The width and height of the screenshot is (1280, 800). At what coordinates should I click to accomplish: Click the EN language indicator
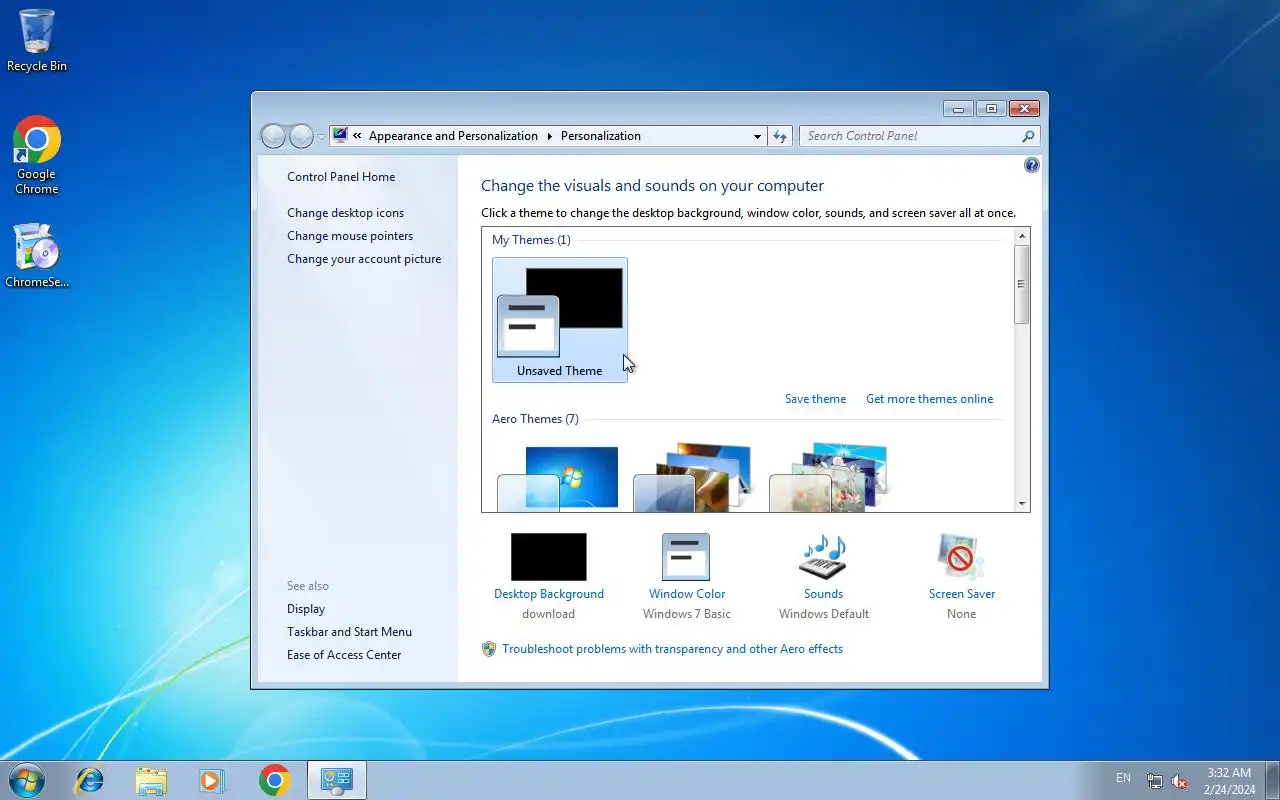(1123, 778)
